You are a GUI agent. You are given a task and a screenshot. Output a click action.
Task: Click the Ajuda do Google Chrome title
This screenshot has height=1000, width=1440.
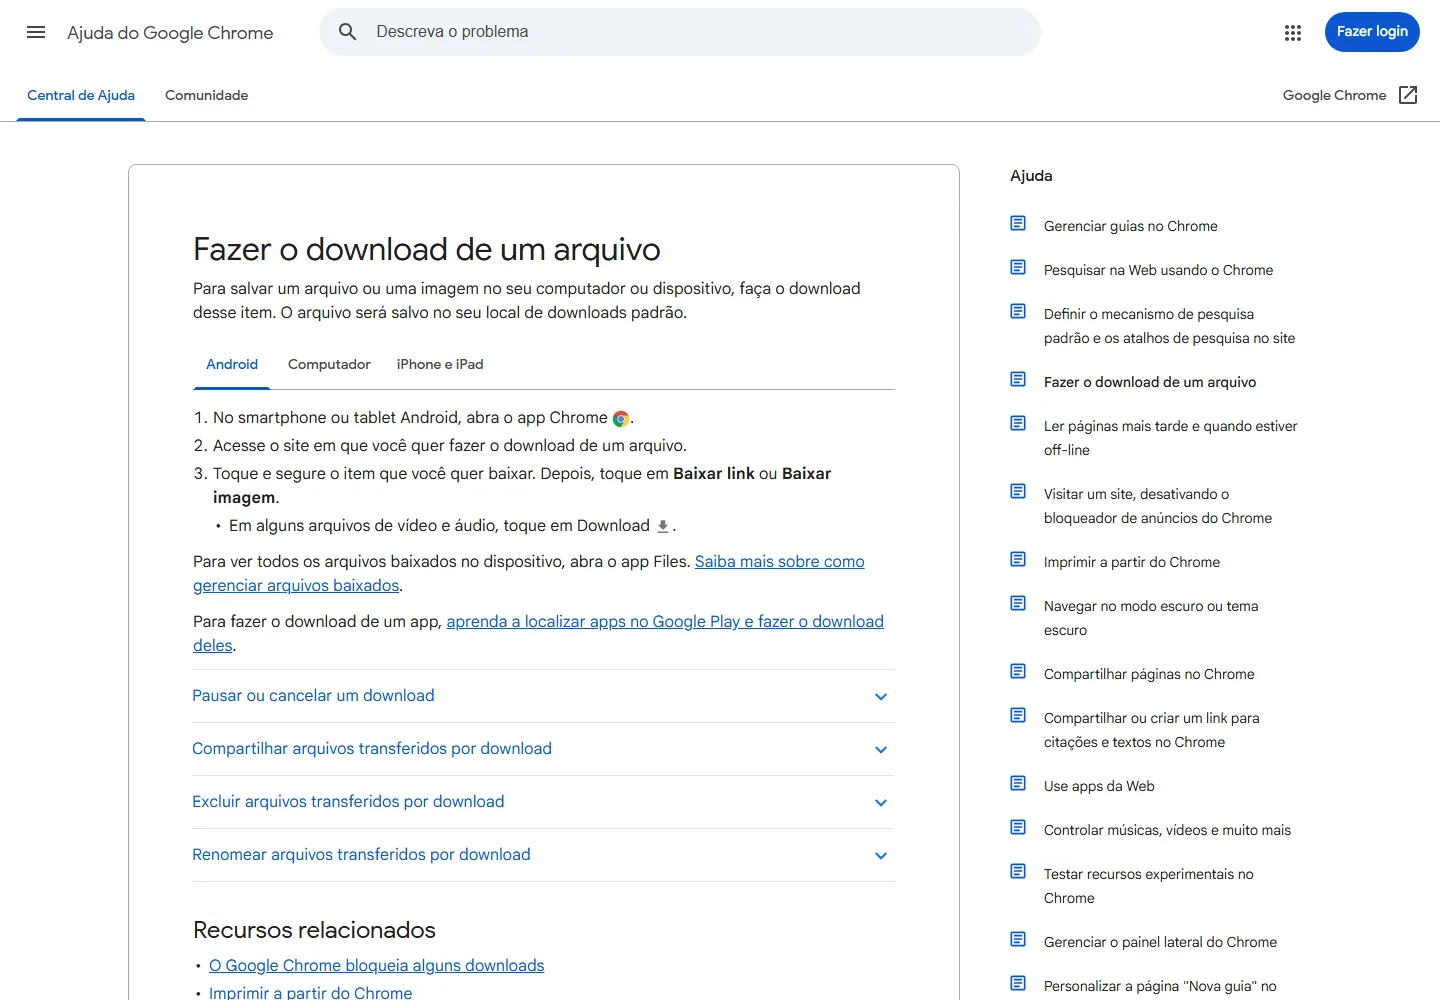170,32
